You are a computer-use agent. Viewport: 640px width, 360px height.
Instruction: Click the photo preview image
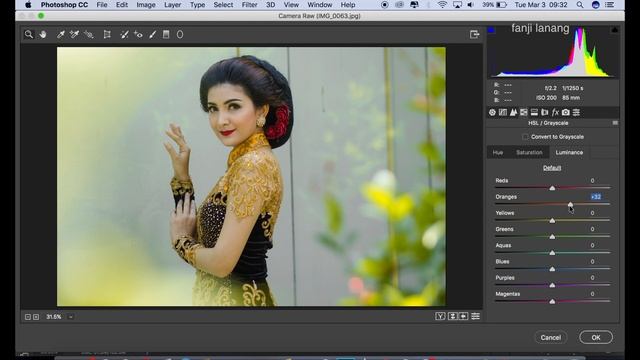tap(251, 176)
